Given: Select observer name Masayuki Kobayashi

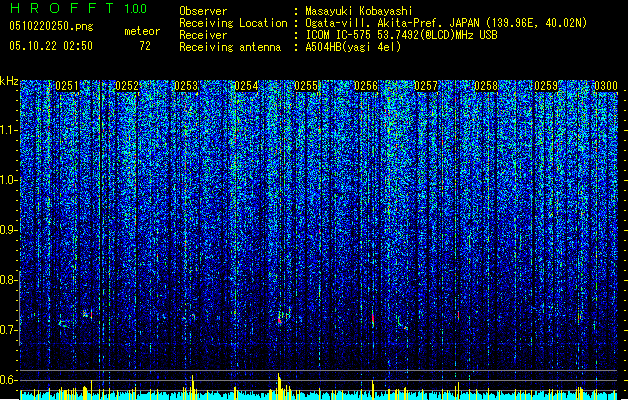Looking at the screenshot, I should [x=359, y=11].
